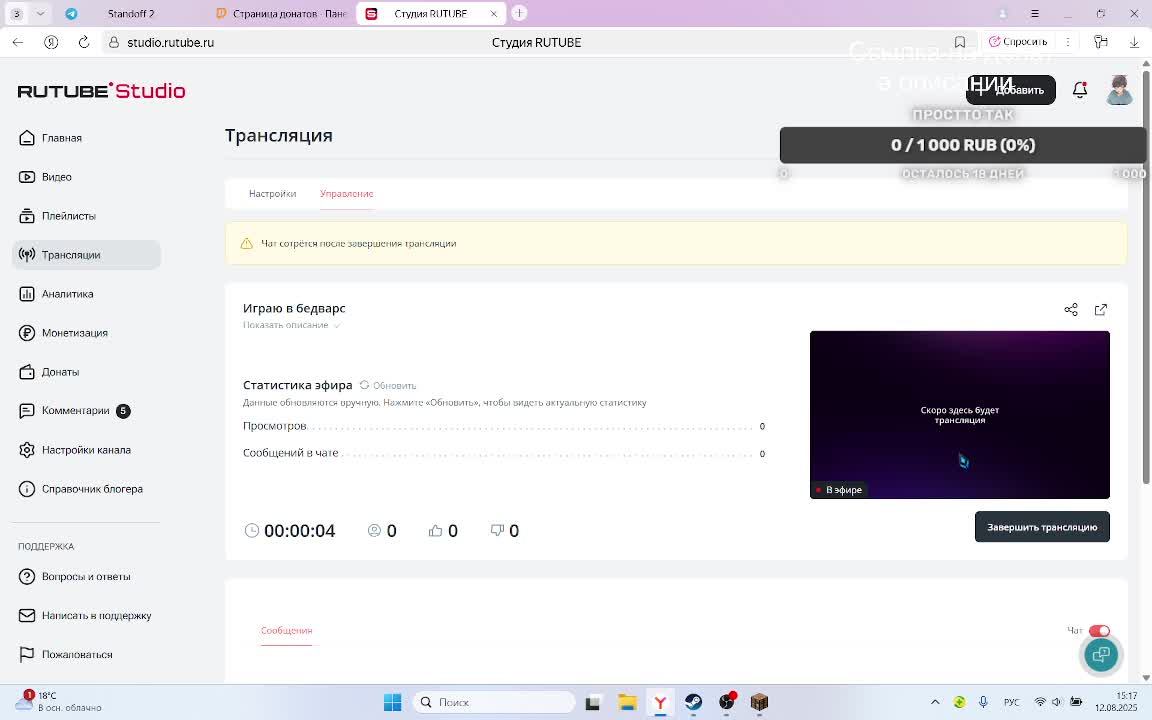Open the support chat floating button
The width and height of the screenshot is (1152, 720).
[x=1101, y=654]
